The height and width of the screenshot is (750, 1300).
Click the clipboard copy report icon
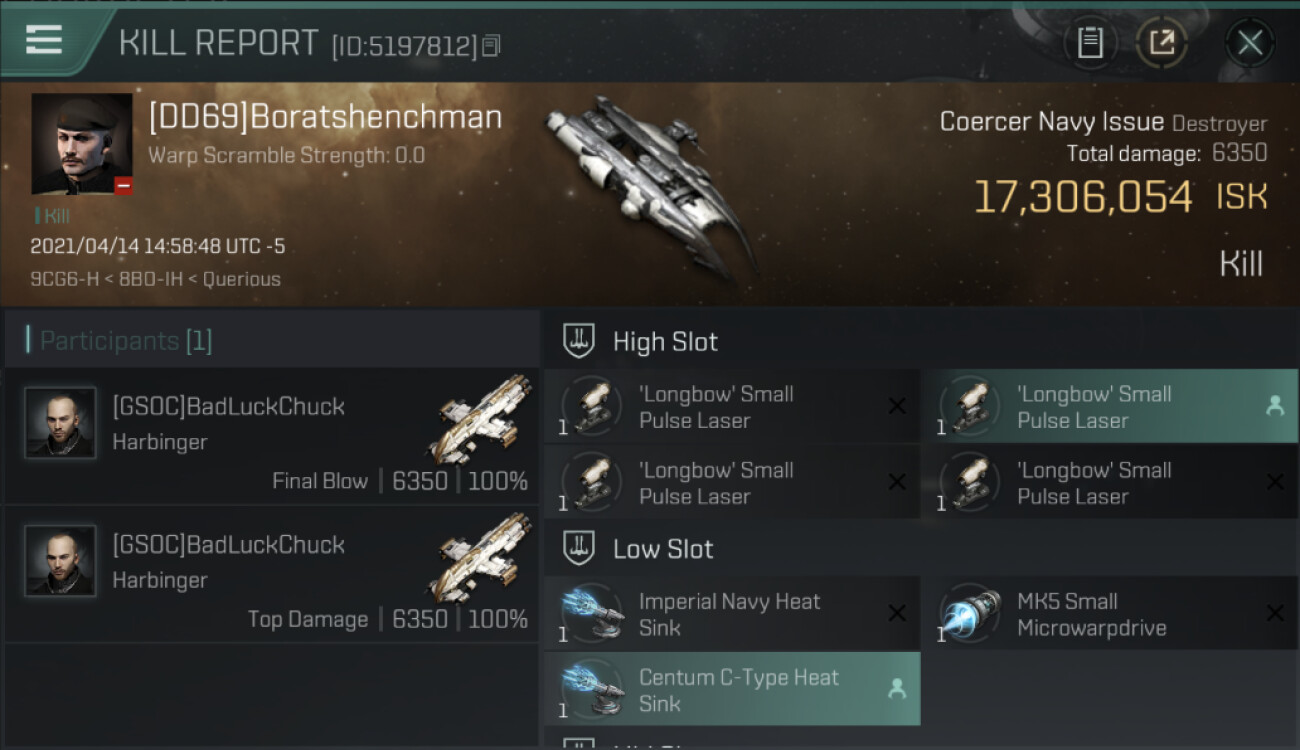pos(1090,43)
